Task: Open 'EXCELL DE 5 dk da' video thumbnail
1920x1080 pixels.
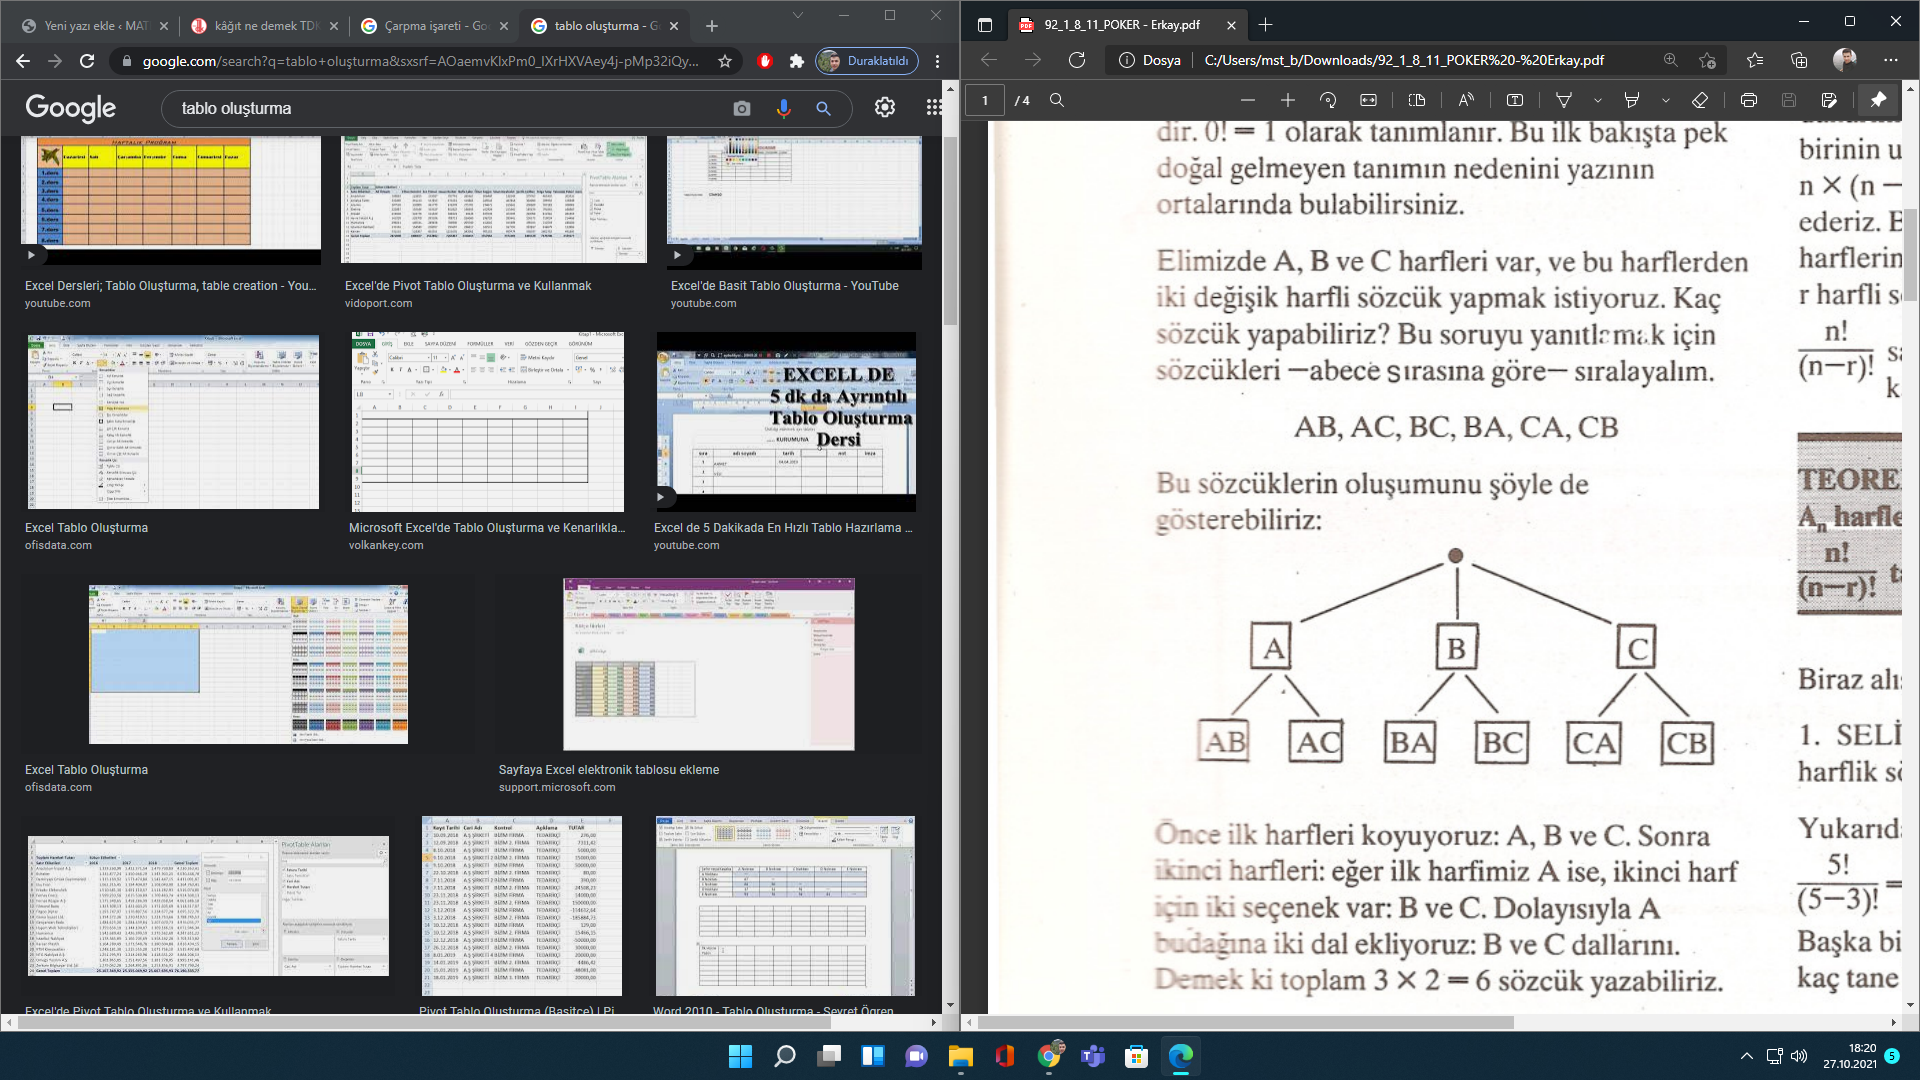Action: click(x=786, y=422)
